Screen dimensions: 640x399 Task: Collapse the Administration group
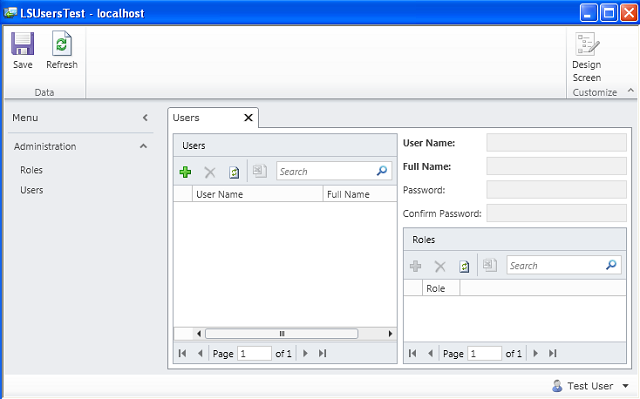[143, 146]
